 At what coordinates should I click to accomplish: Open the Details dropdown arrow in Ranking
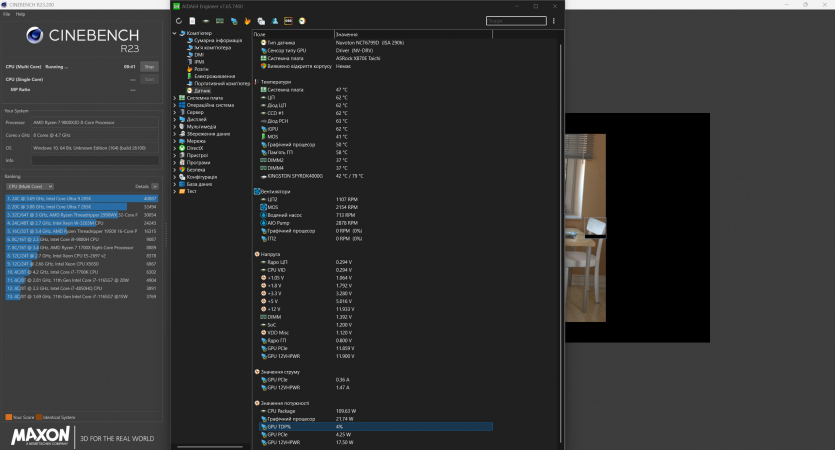coord(155,186)
